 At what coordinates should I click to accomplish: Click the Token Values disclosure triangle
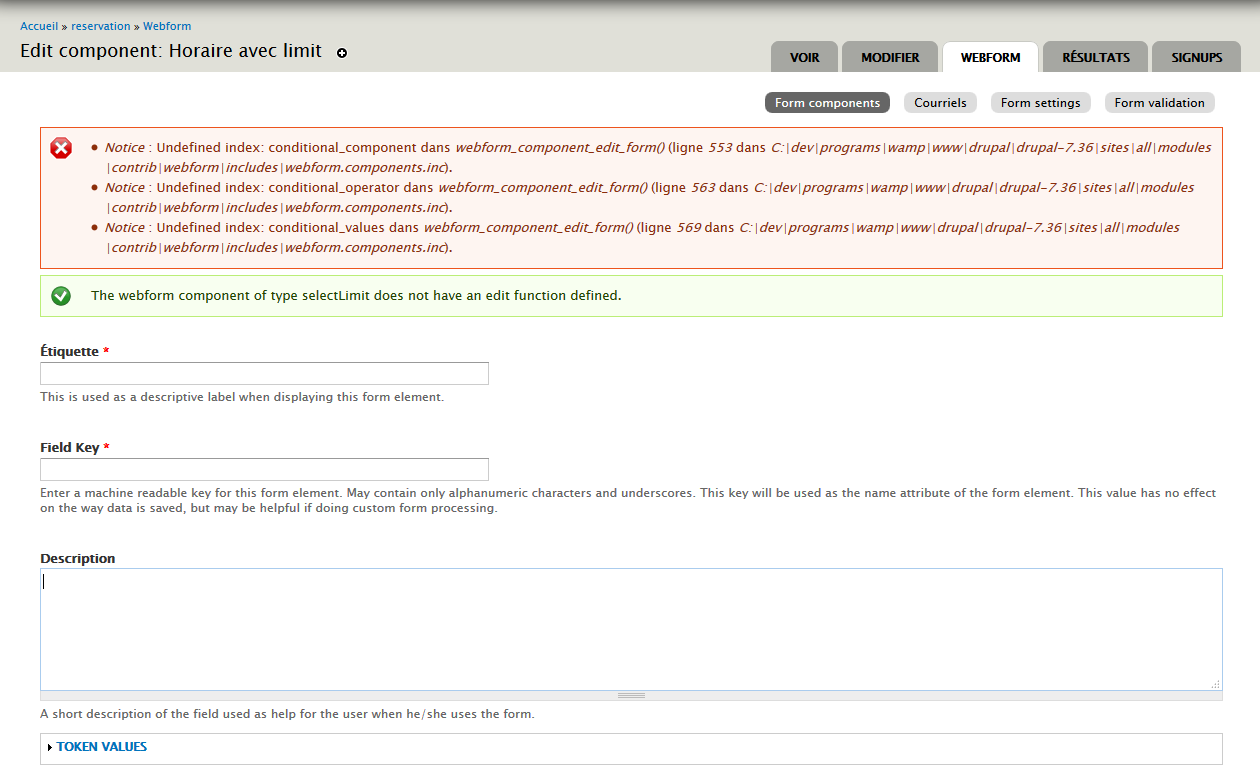point(50,747)
